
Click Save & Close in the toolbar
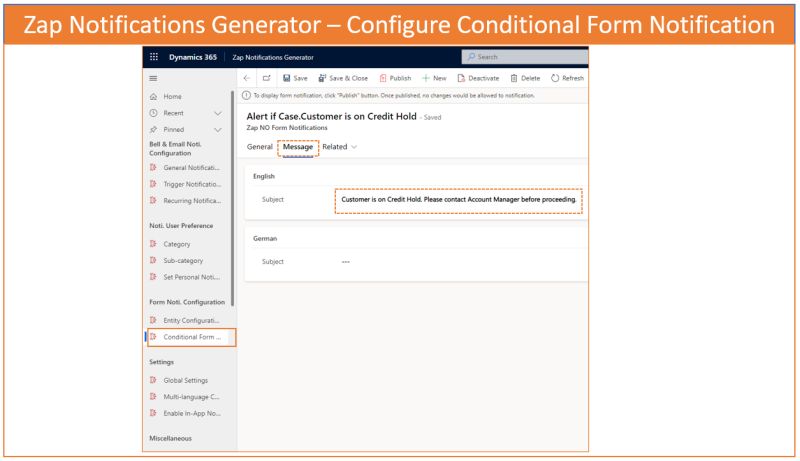coord(343,78)
